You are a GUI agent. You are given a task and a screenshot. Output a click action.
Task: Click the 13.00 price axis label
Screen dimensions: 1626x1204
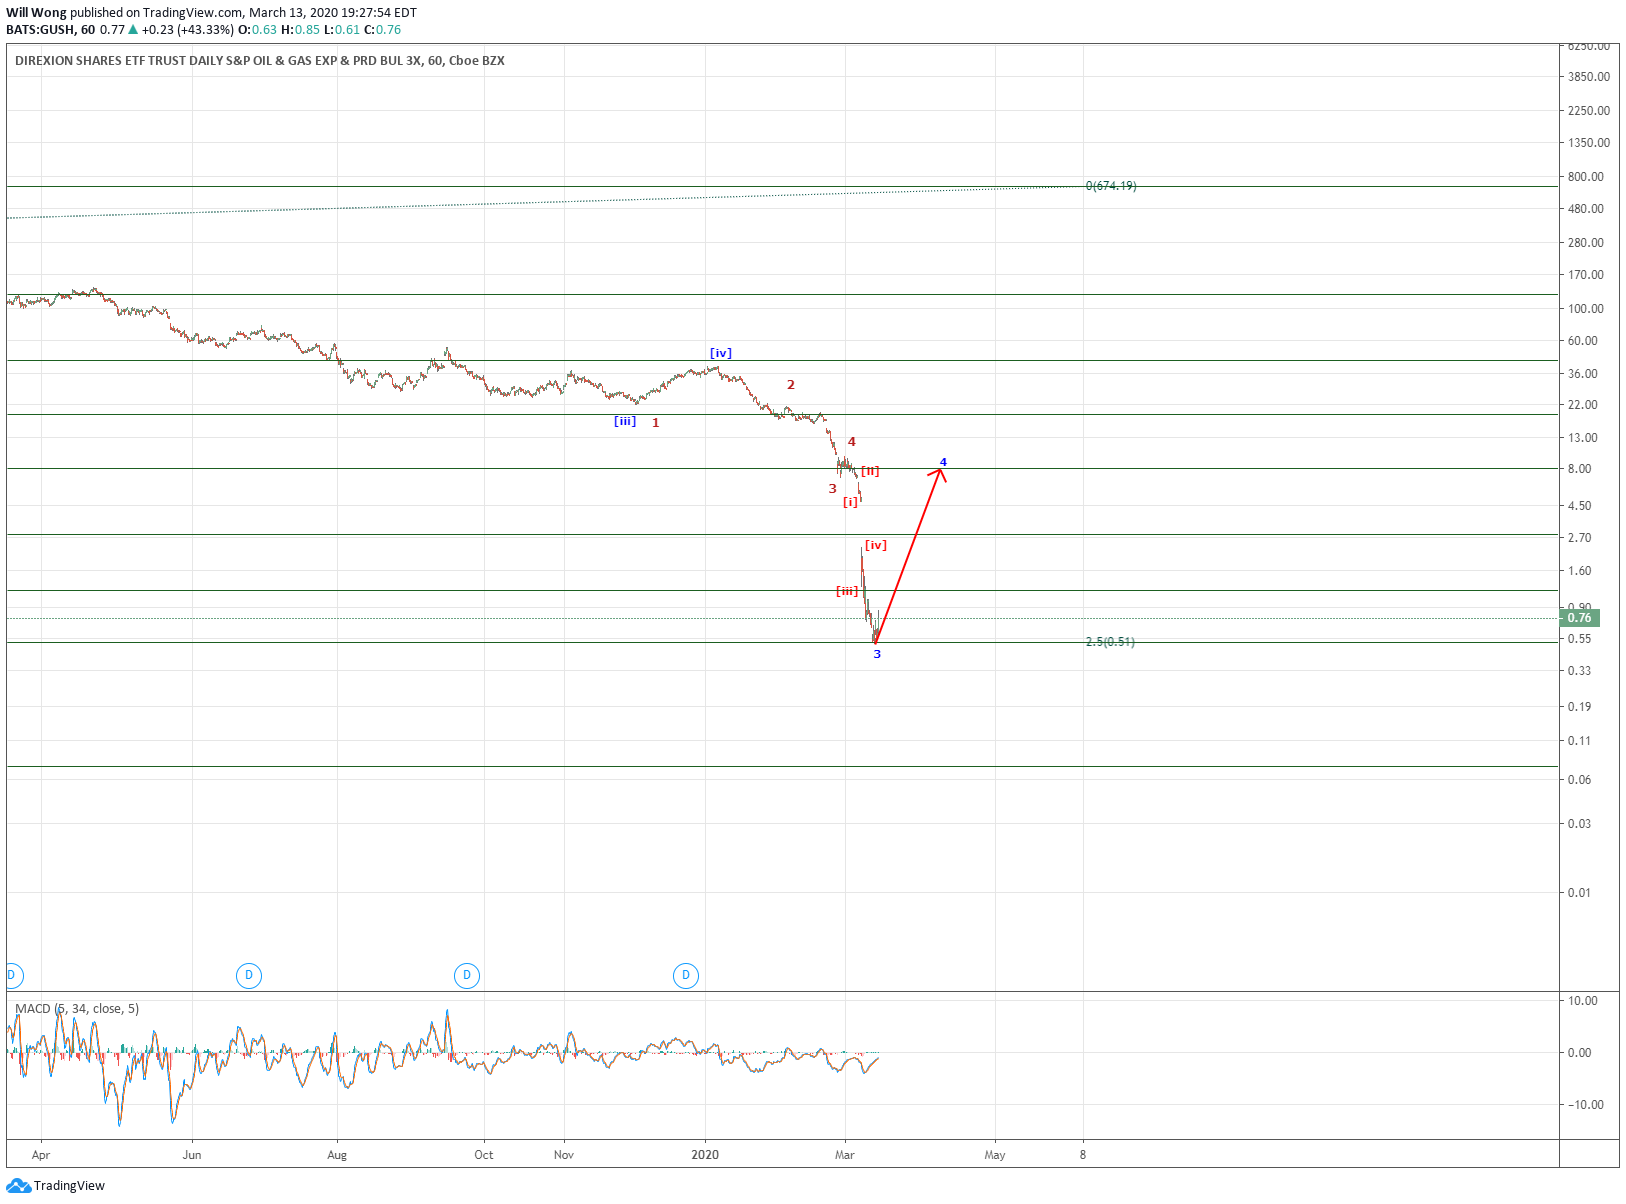pos(1583,438)
